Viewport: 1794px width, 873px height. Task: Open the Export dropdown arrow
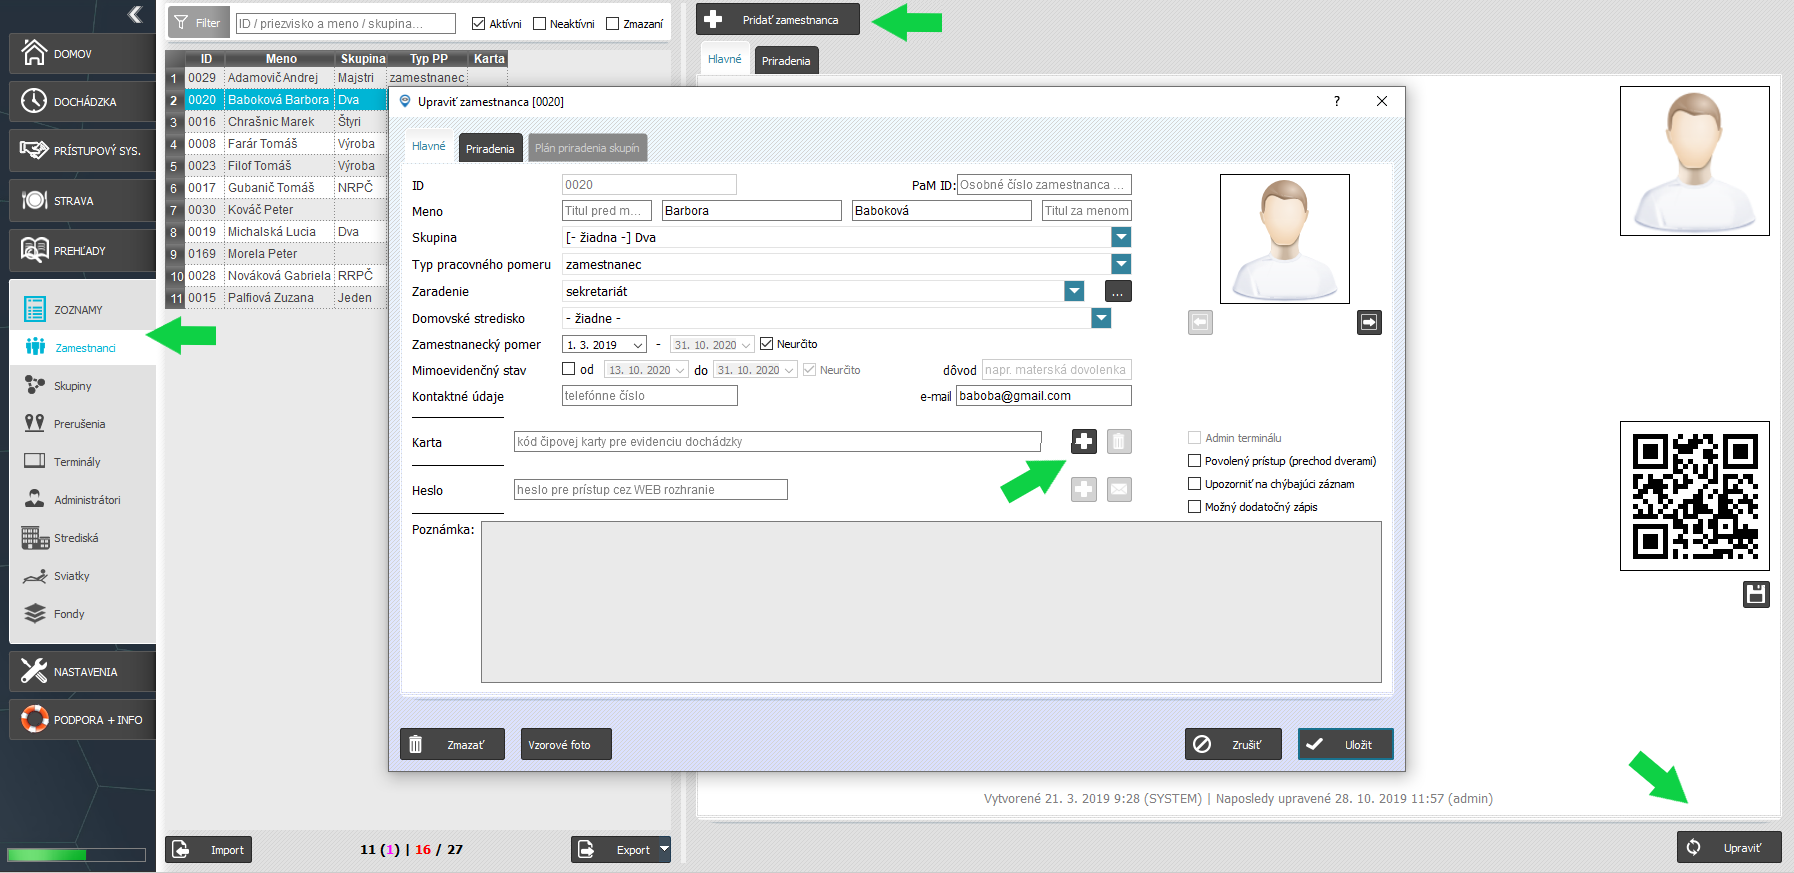click(x=664, y=849)
